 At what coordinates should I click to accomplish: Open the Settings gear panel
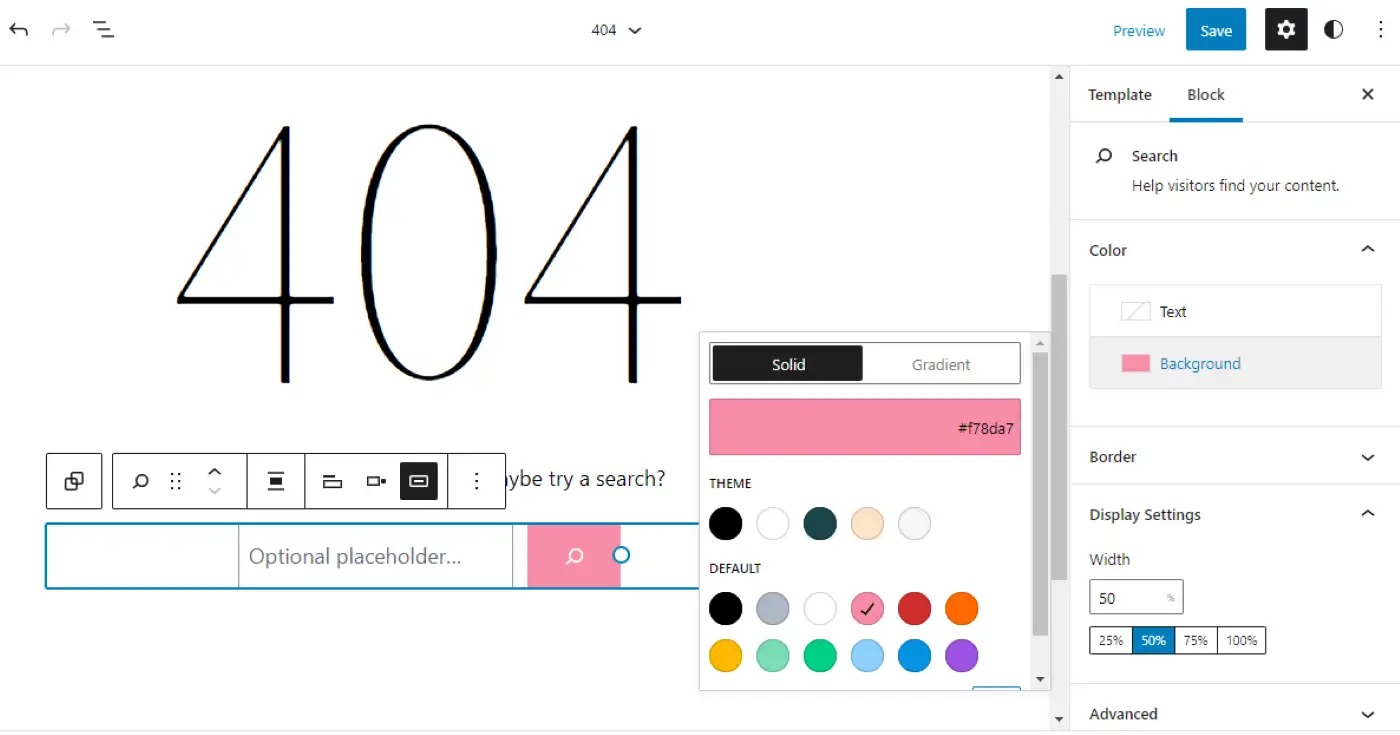click(x=1286, y=30)
